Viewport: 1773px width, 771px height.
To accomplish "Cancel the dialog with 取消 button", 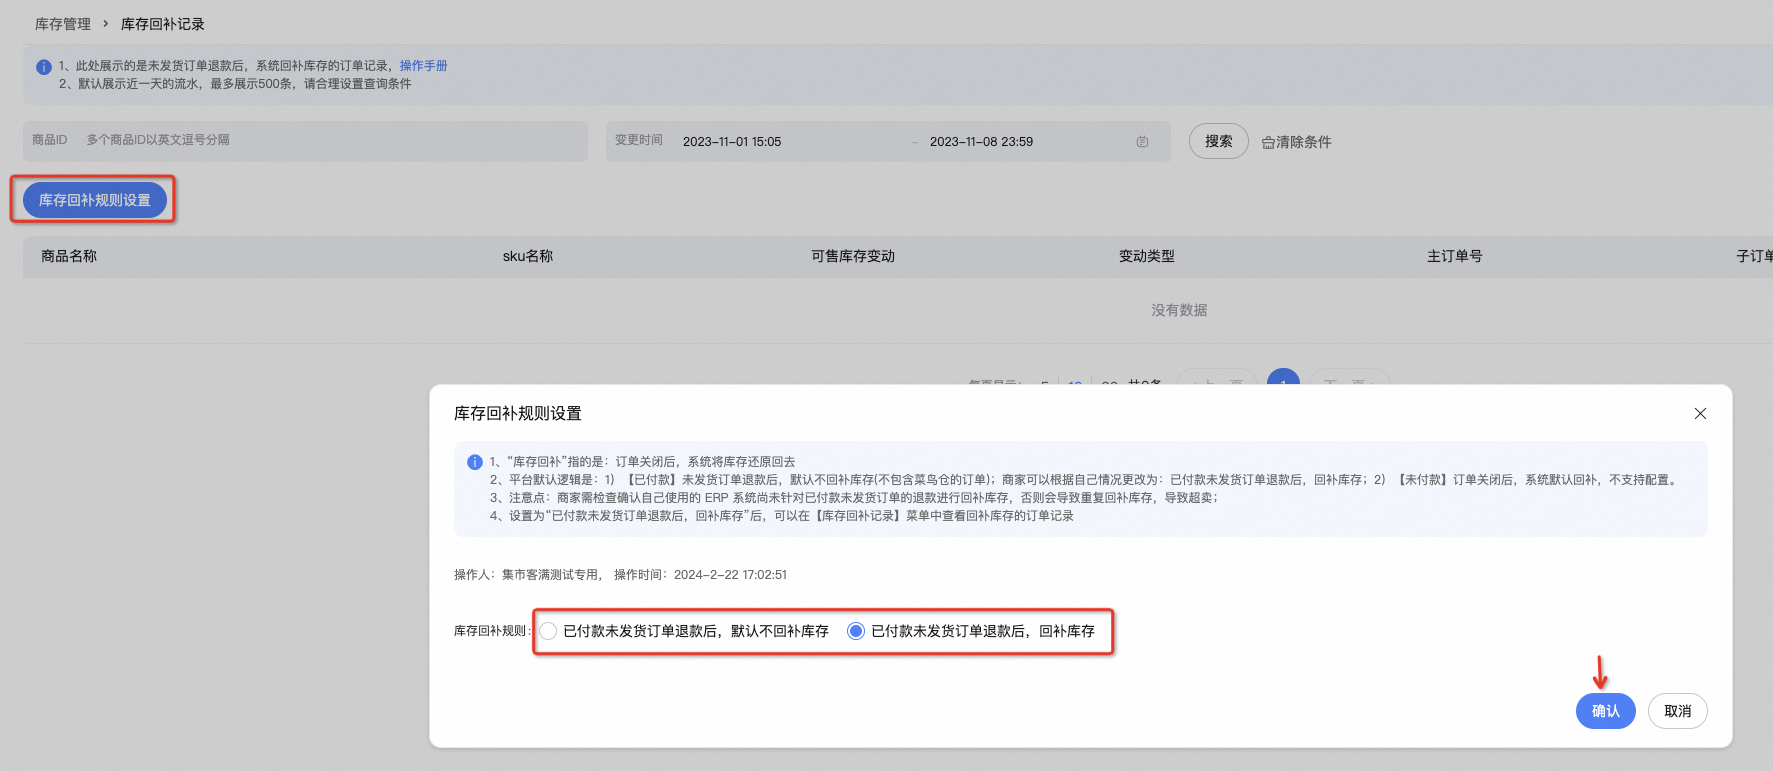I will click(x=1677, y=711).
